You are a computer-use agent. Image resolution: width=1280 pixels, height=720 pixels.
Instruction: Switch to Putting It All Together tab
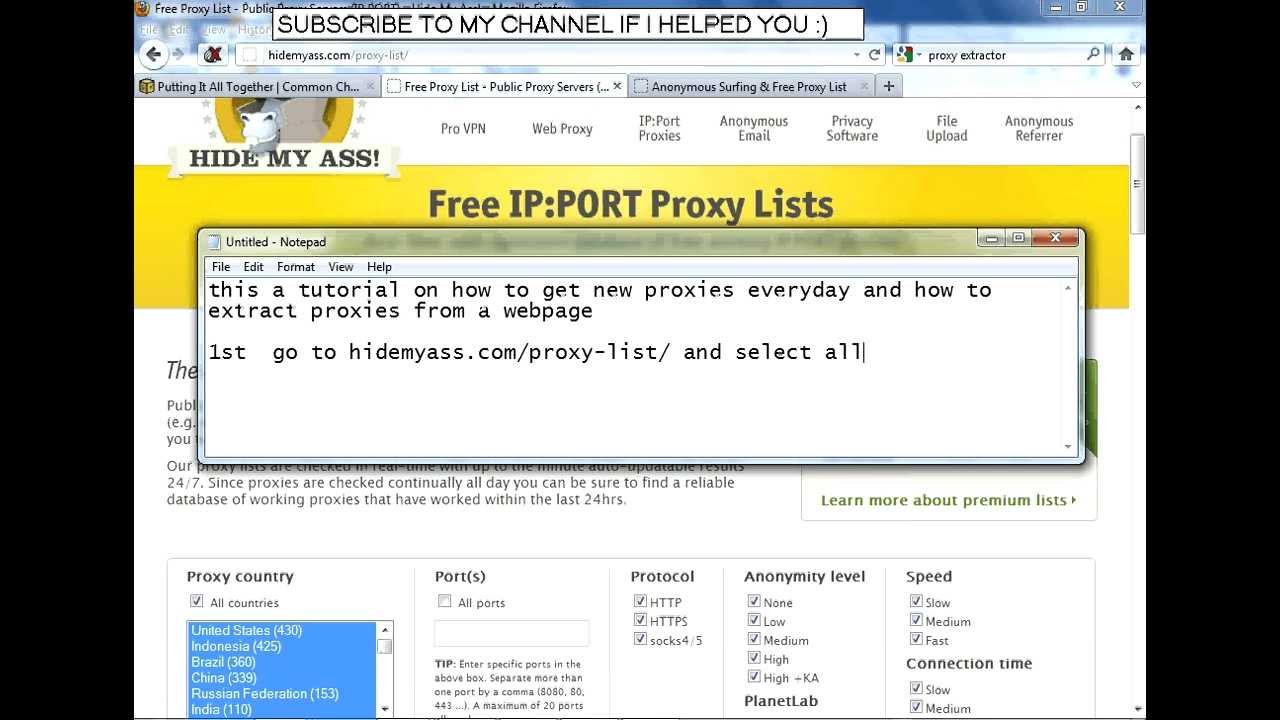point(258,87)
